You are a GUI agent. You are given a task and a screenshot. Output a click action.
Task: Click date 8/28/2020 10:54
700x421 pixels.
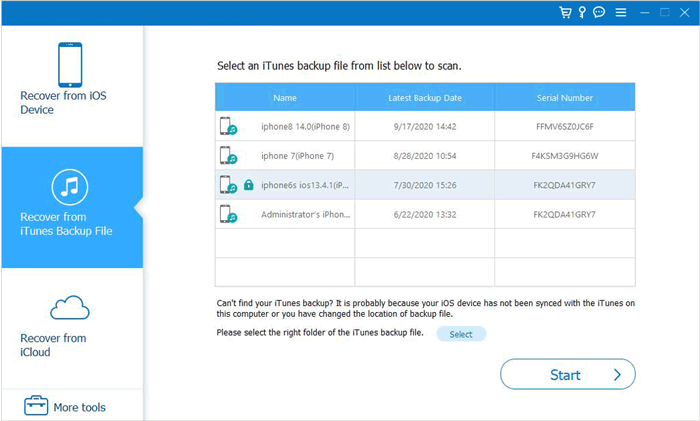coord(425,156)
